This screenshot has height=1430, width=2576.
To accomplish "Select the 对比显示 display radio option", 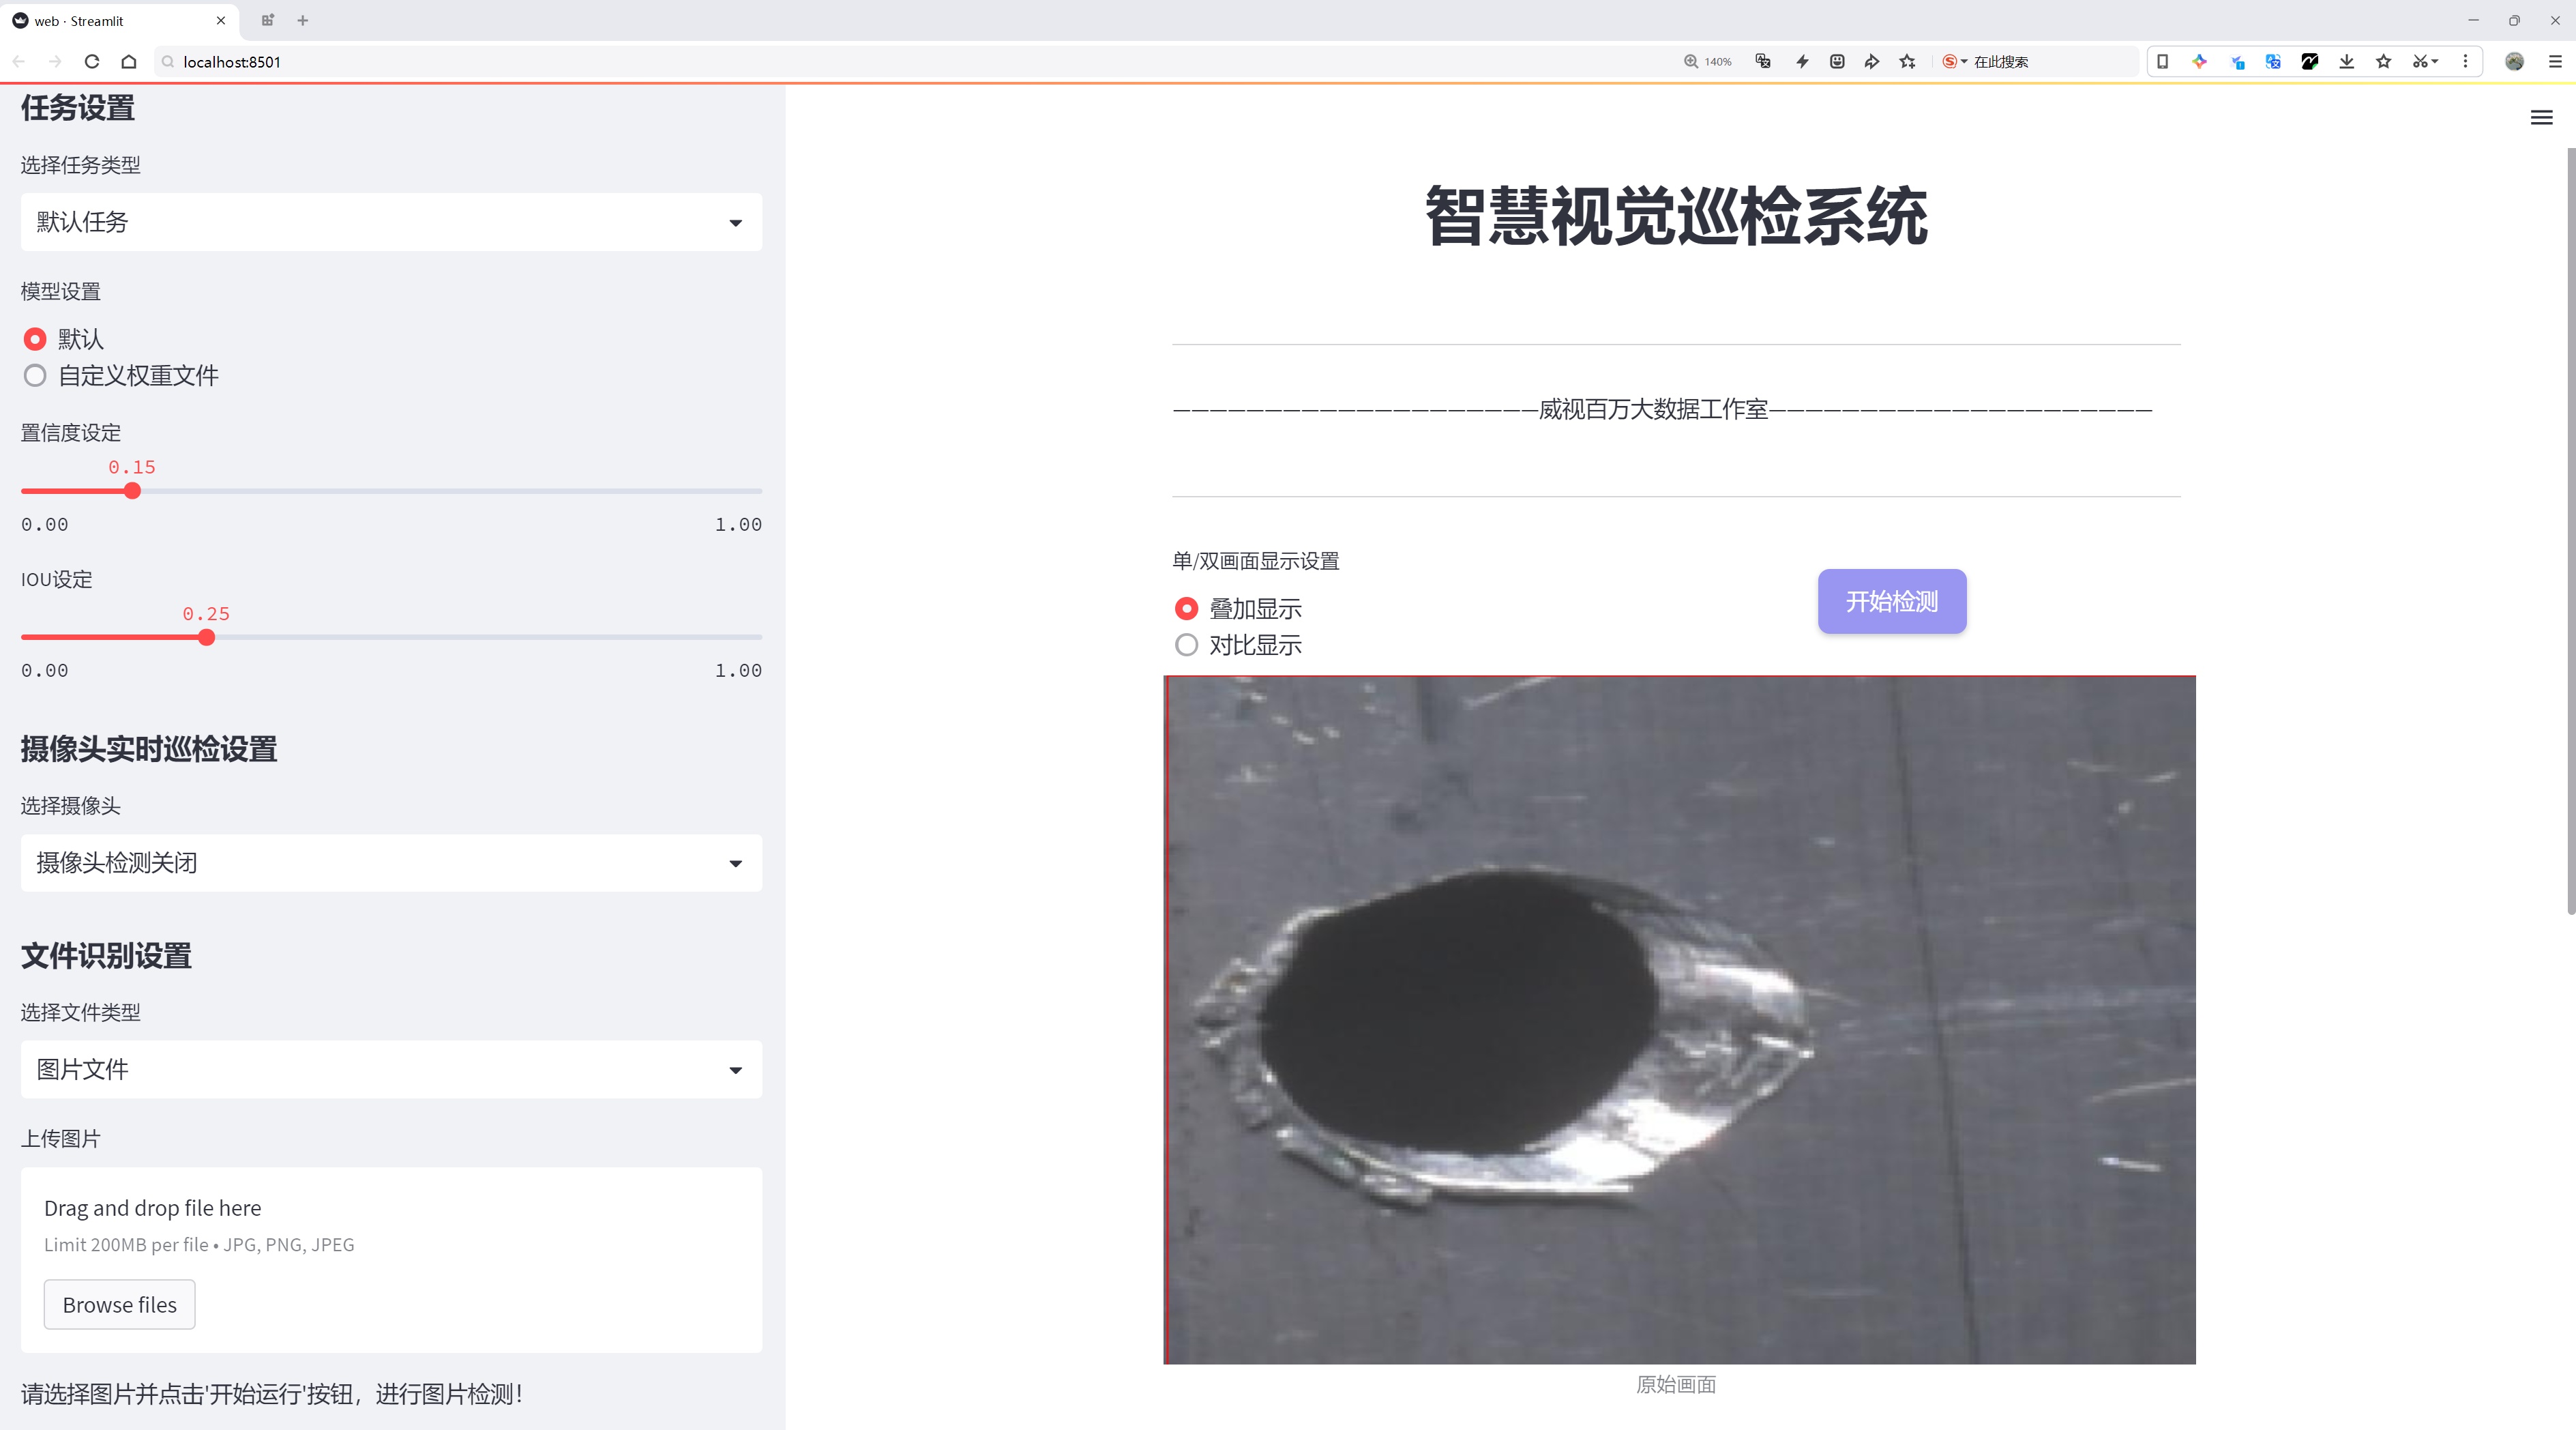I will pos(1238,645).
